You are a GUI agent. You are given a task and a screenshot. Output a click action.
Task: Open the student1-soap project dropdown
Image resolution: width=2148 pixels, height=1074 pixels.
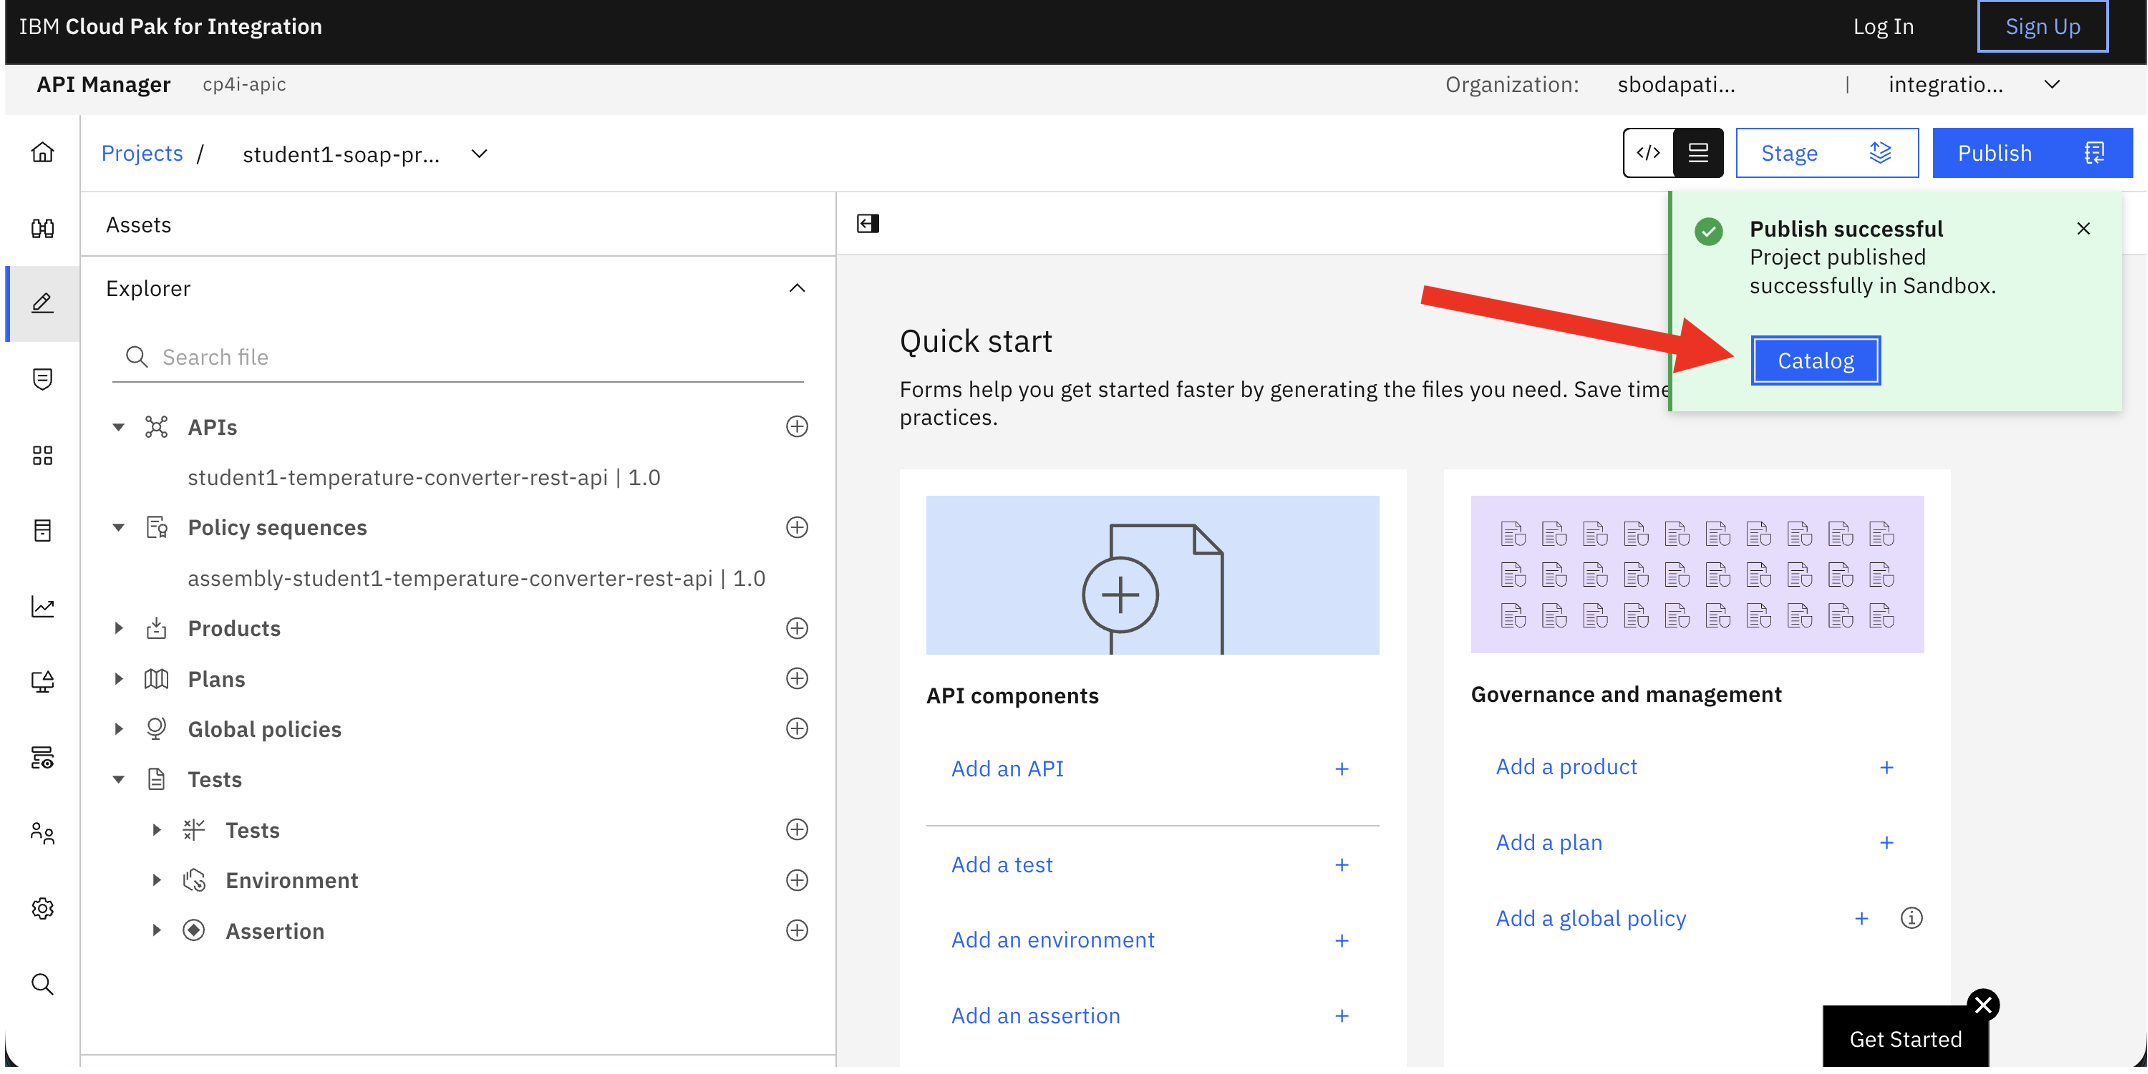point(480,154)
